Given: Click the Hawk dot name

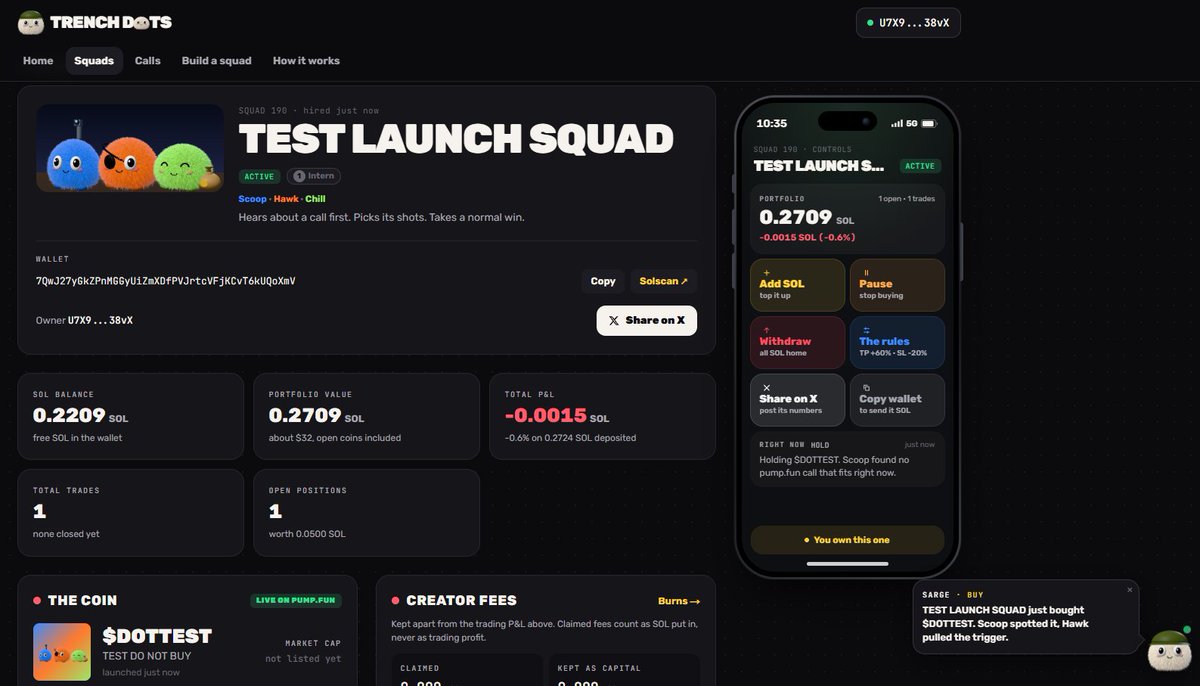Looking at the screenshot, I should coord(286,199).
